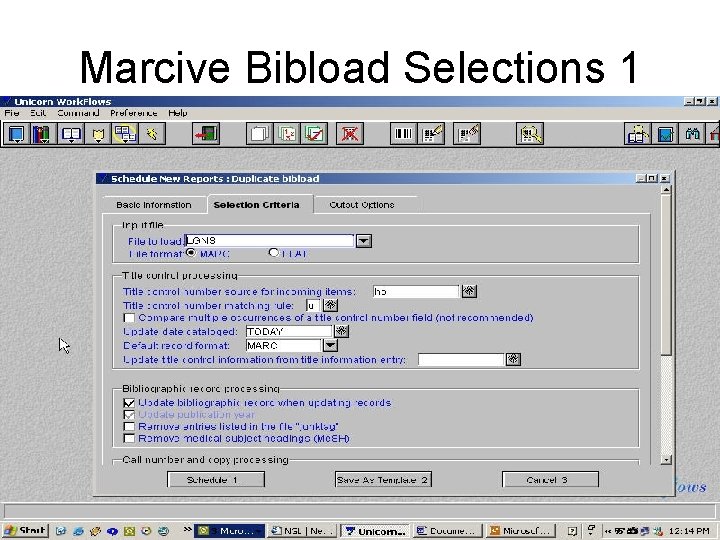The height and width of the screenshot is (540, 720).
Task: Click Internet Explorer quick launch icon
Action: tap(78, 531)
